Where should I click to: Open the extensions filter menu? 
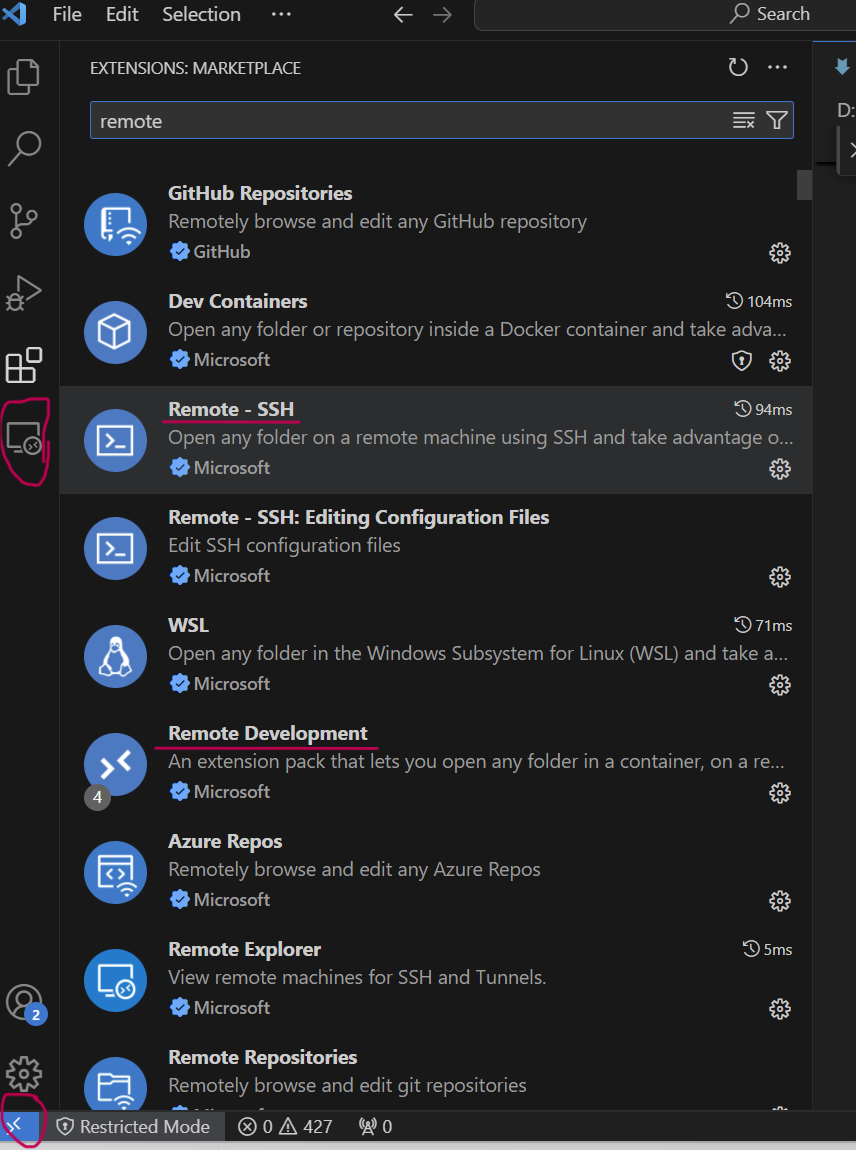[777, 120]
